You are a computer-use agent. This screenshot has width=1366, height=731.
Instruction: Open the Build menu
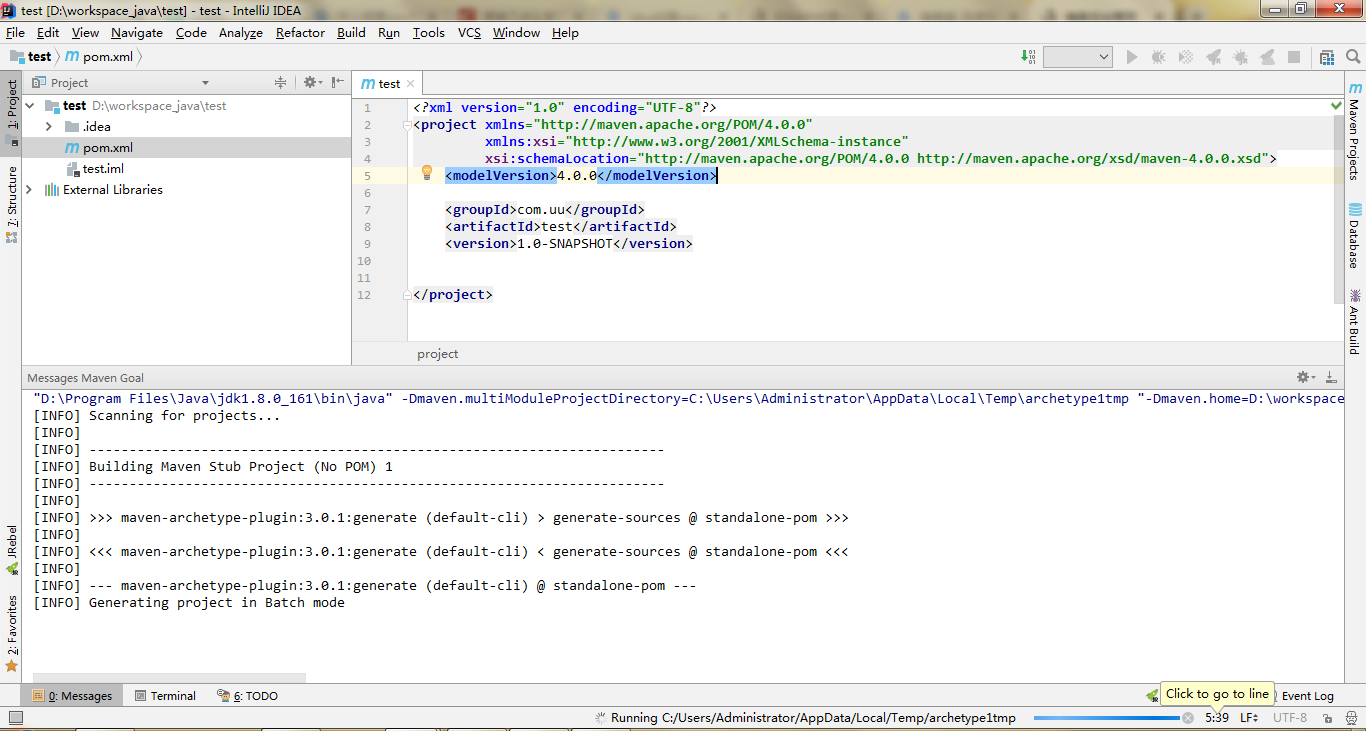pyautogui.click(x=351, y=32)
